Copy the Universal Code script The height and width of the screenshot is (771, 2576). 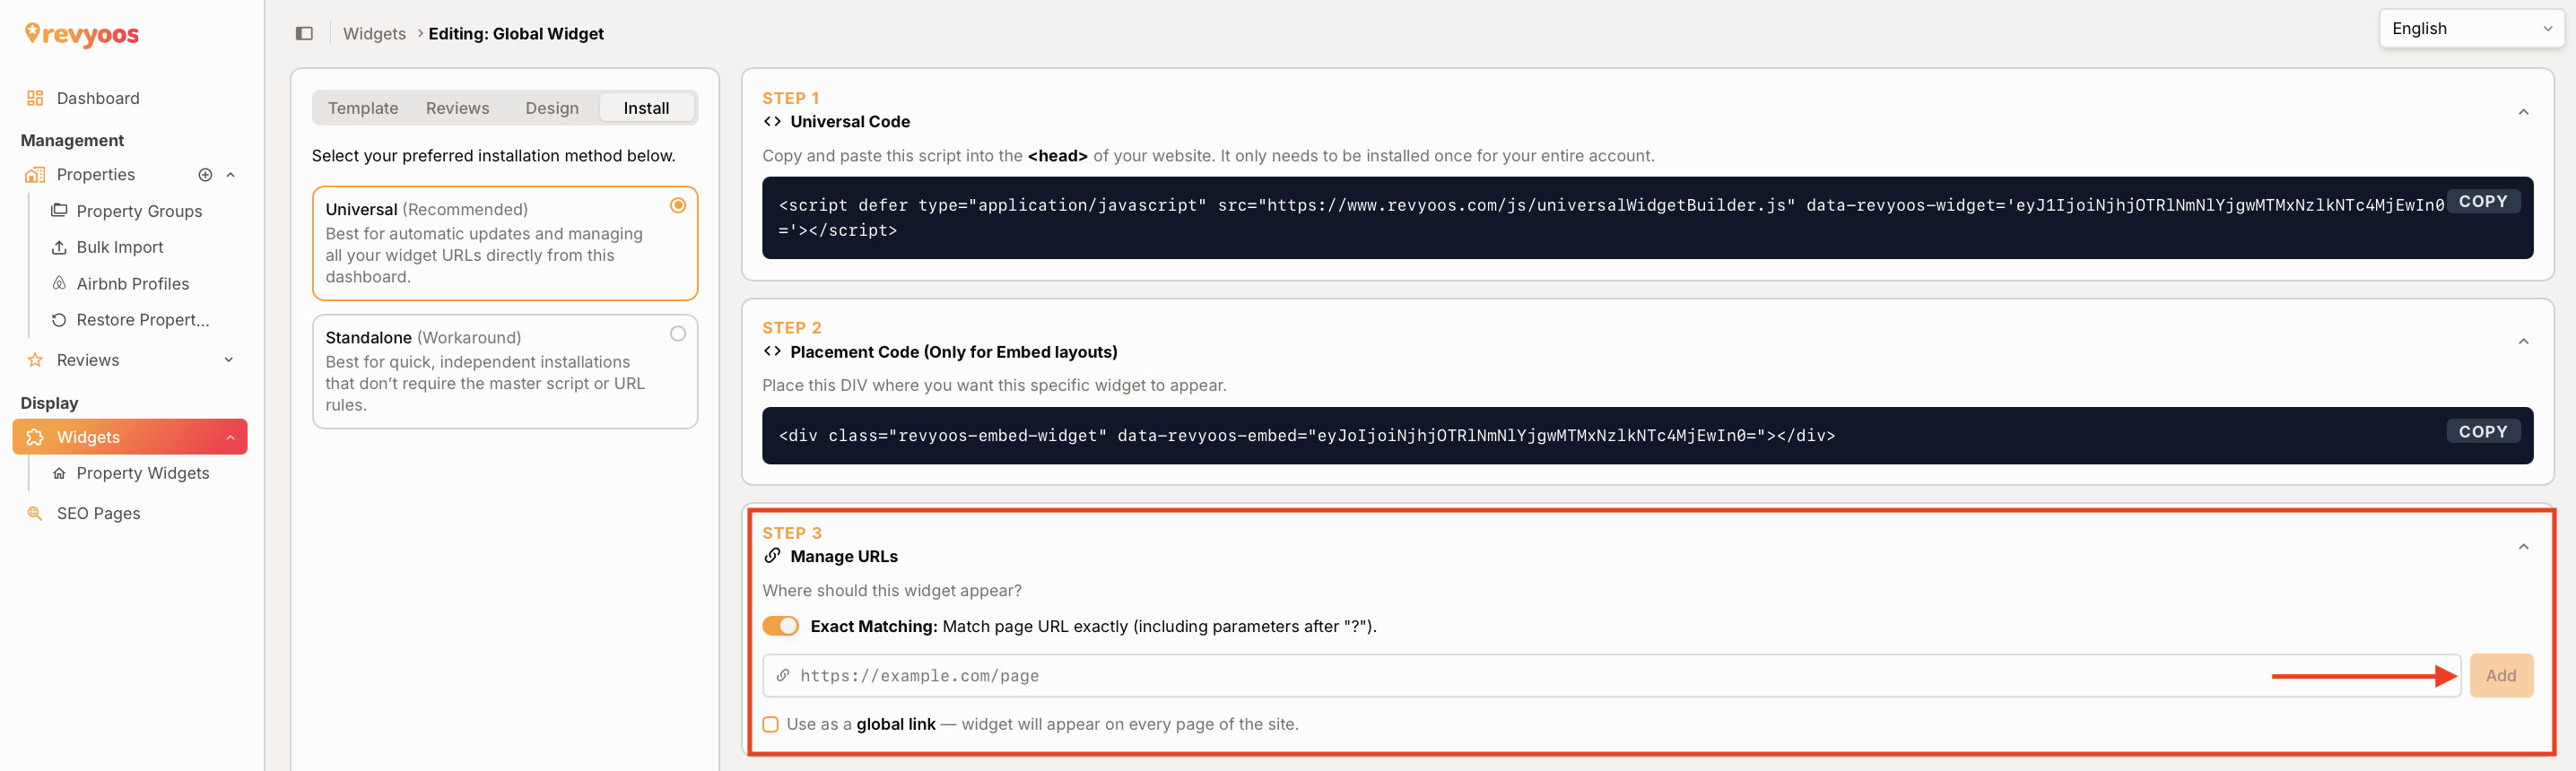tap(2483, 202)
